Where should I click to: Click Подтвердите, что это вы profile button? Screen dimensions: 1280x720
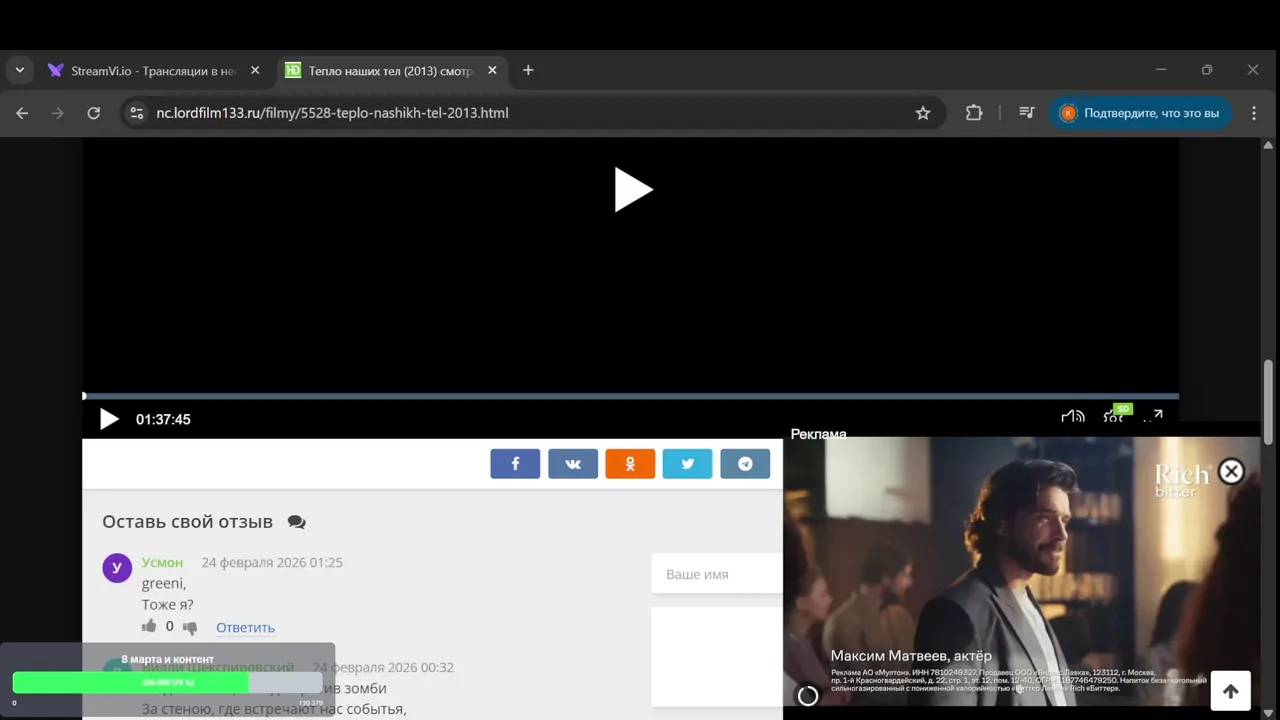[x=1140, y=113]
